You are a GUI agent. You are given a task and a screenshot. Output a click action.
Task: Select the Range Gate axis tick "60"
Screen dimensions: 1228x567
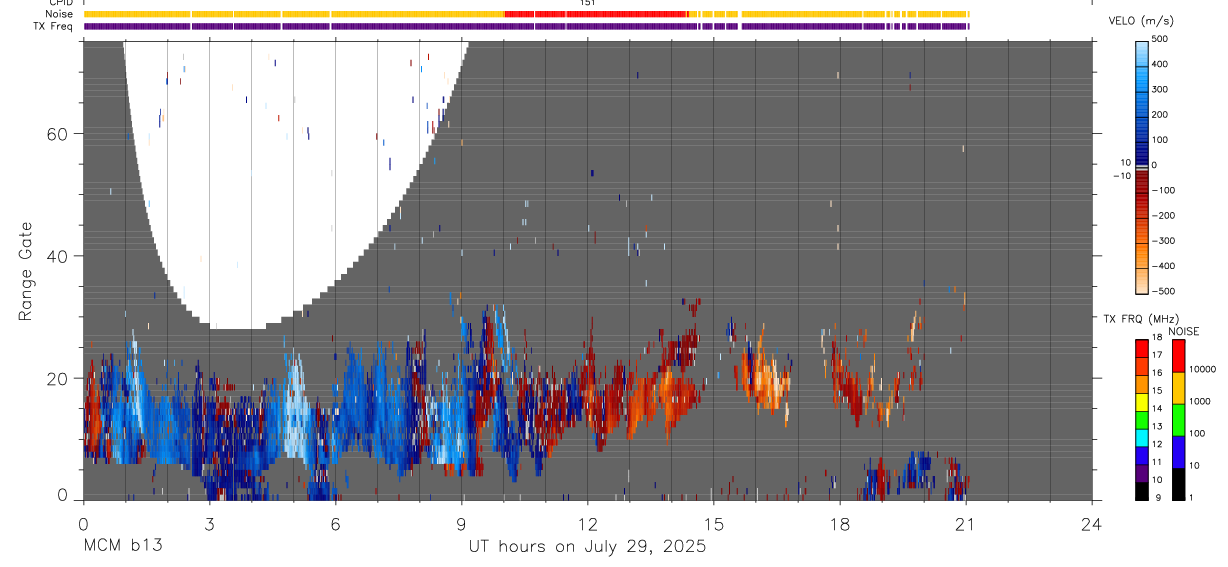coord(56,134)
